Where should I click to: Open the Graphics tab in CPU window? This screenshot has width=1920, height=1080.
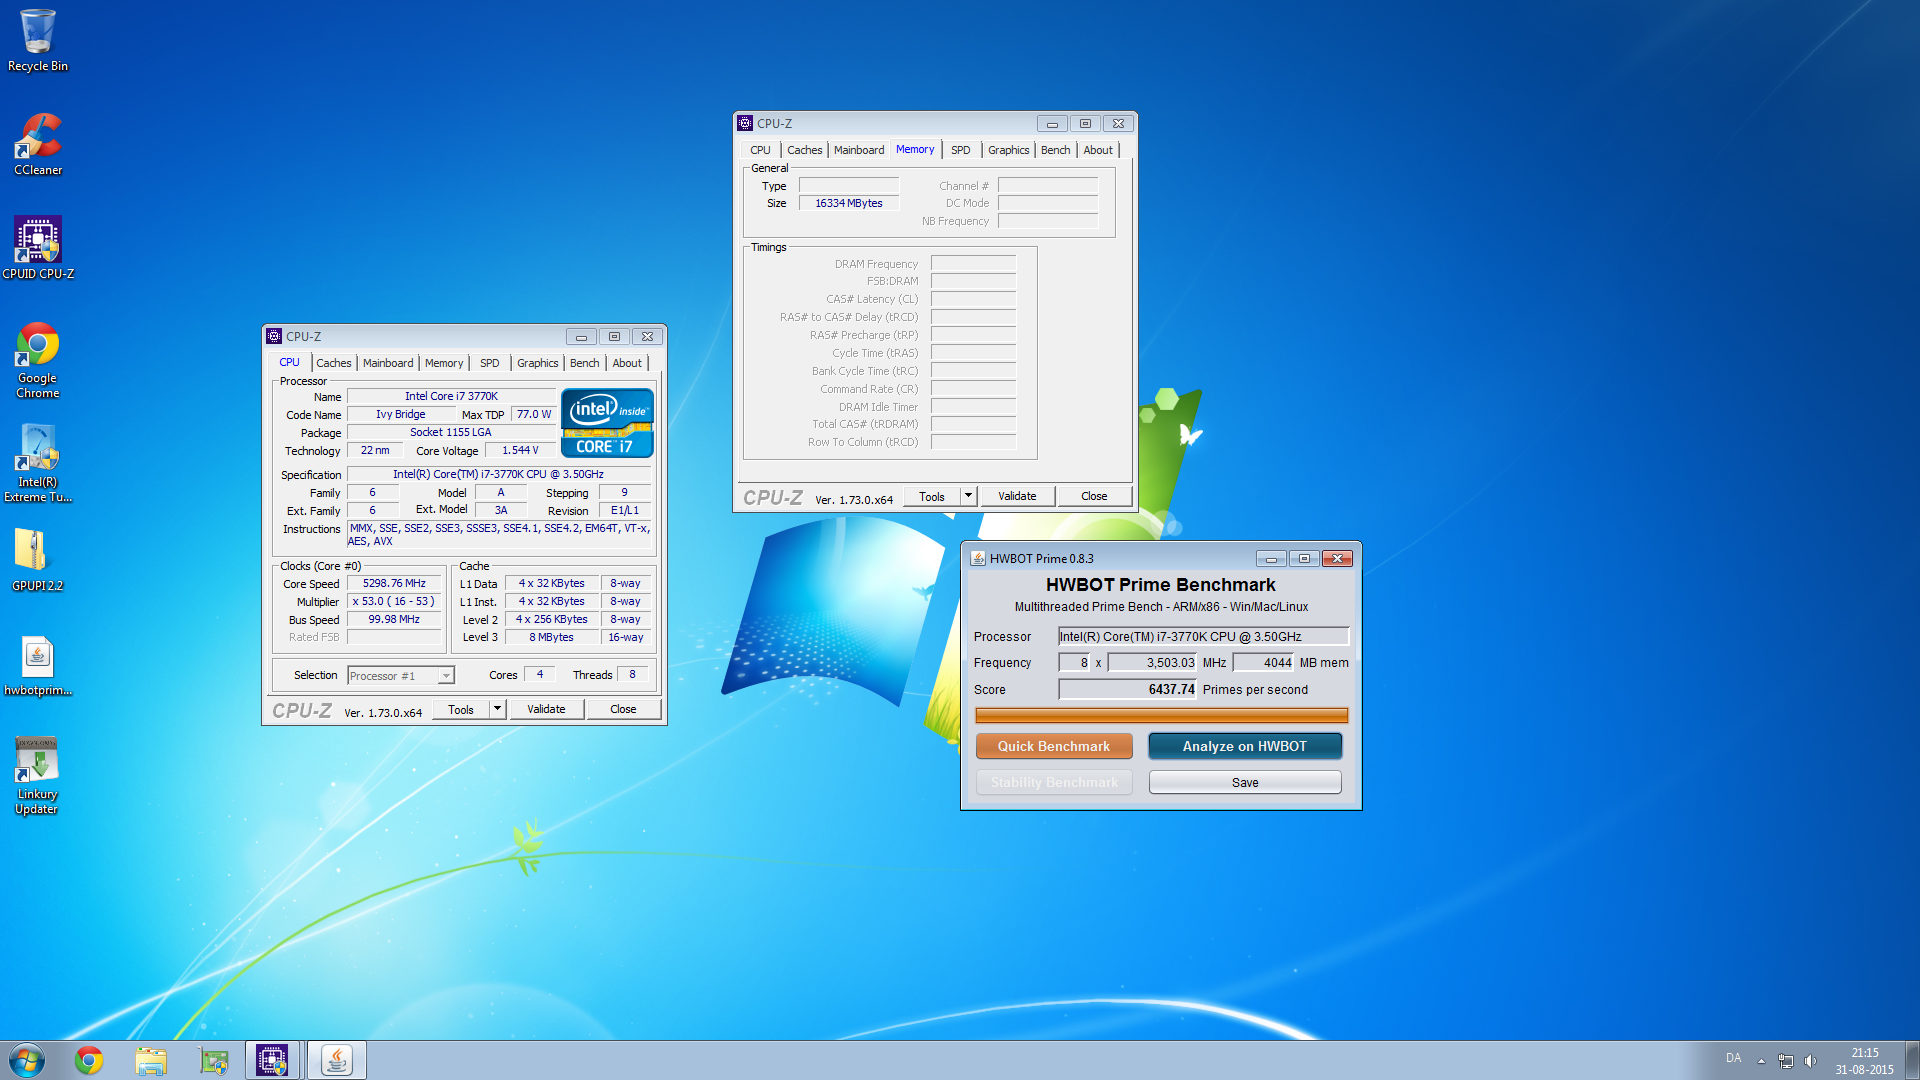[x=538, y=363]
